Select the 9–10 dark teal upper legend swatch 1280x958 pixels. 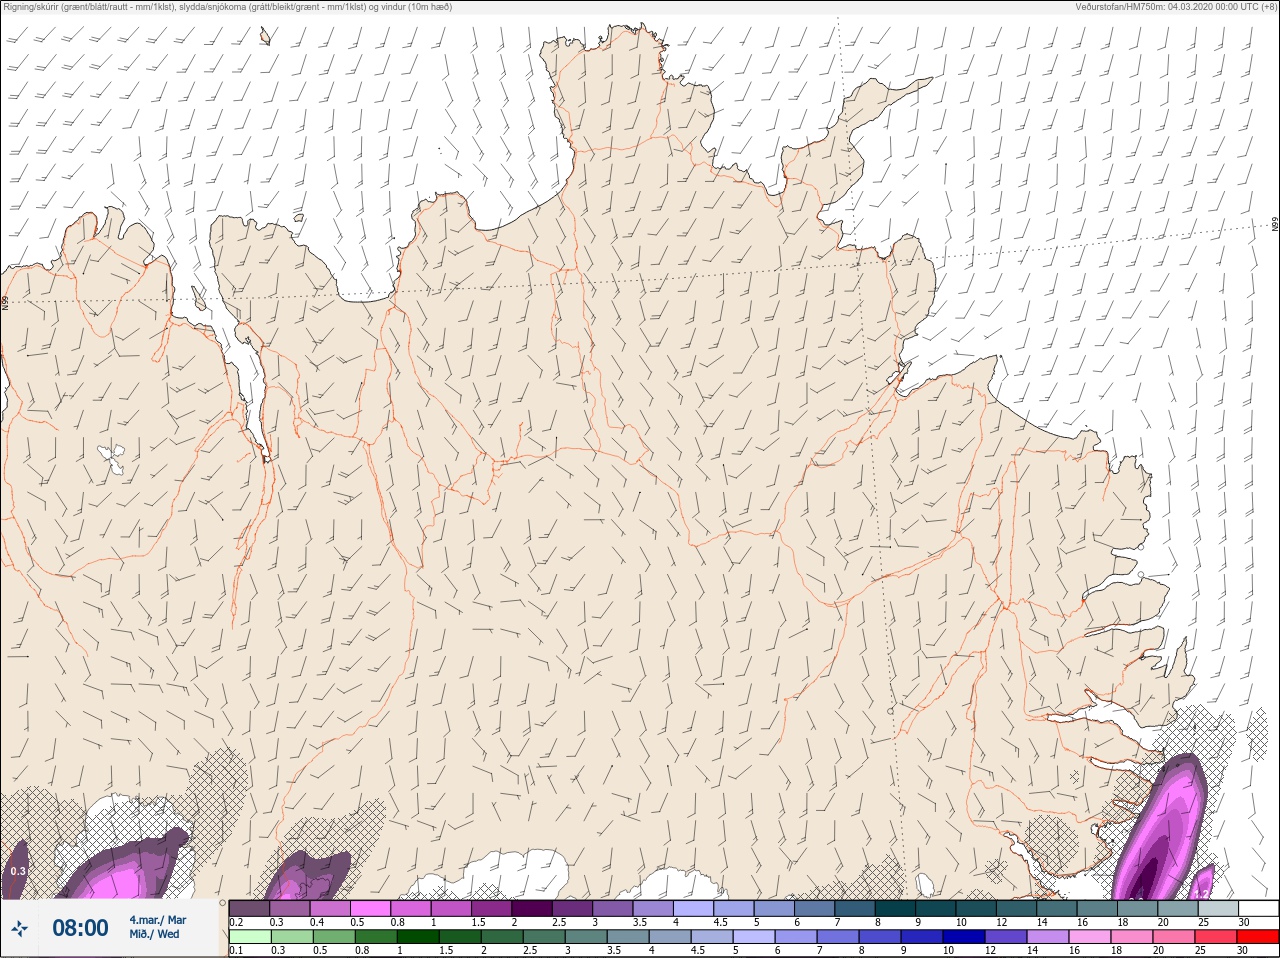(x=936, y=908)
